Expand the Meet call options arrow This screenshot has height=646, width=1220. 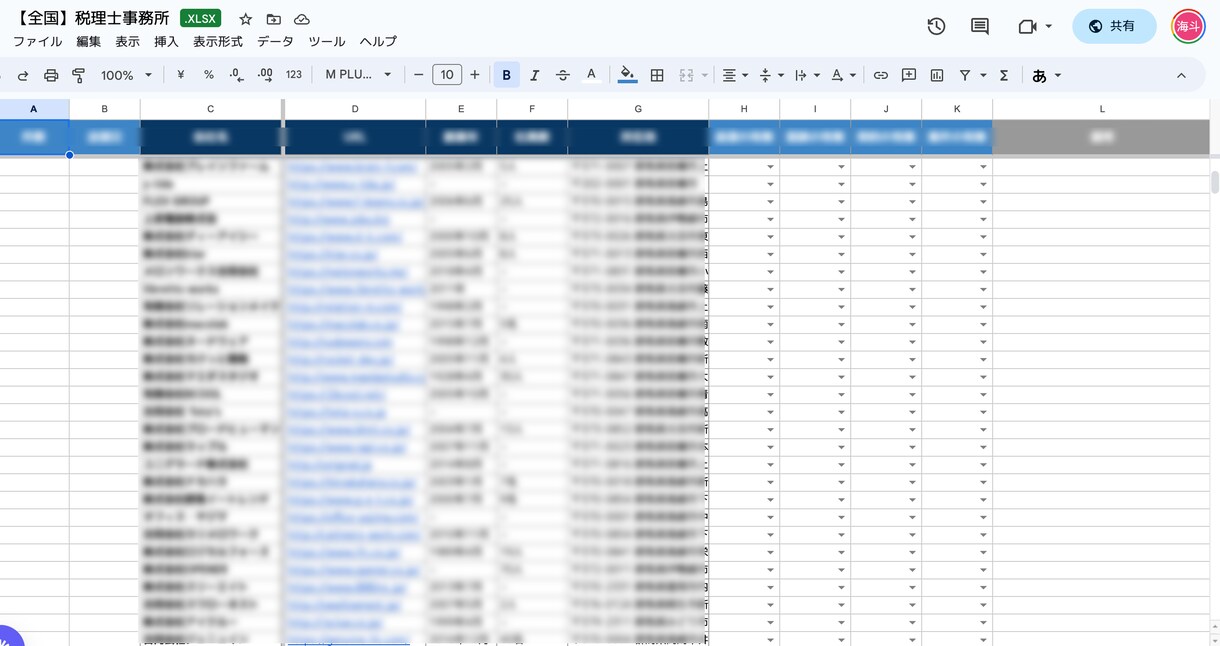[1048, 27]
